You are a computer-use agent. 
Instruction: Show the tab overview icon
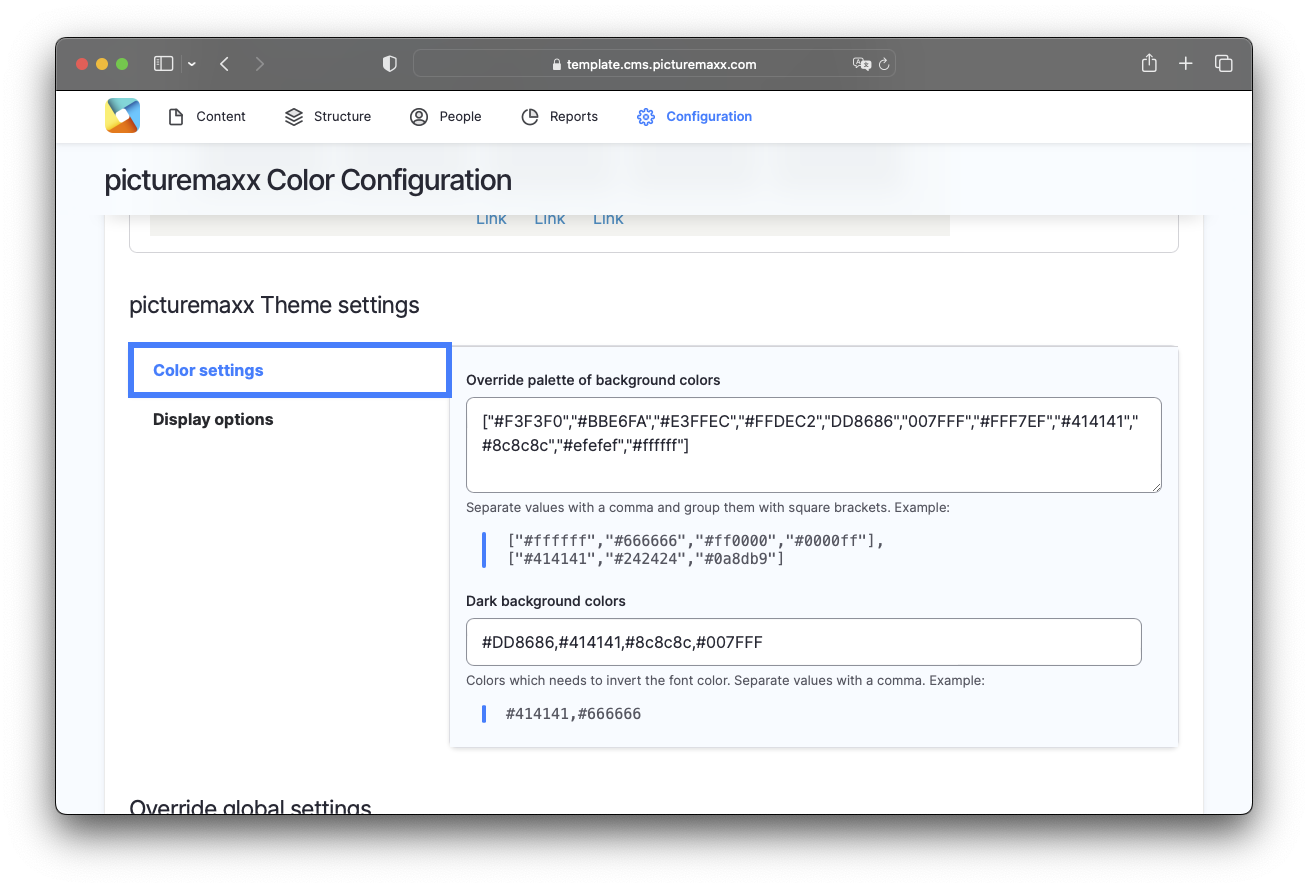(x=1223, y=64)
